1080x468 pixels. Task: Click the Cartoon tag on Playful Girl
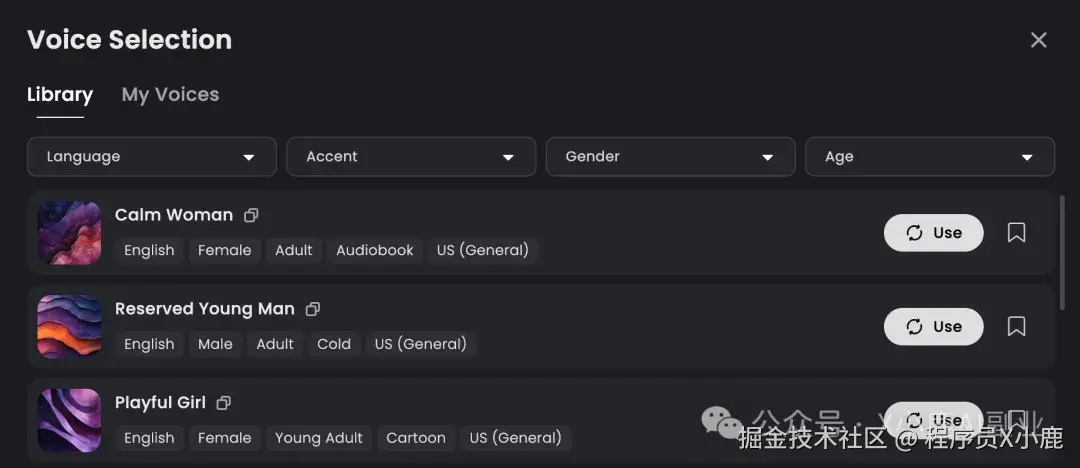point(416,438)
